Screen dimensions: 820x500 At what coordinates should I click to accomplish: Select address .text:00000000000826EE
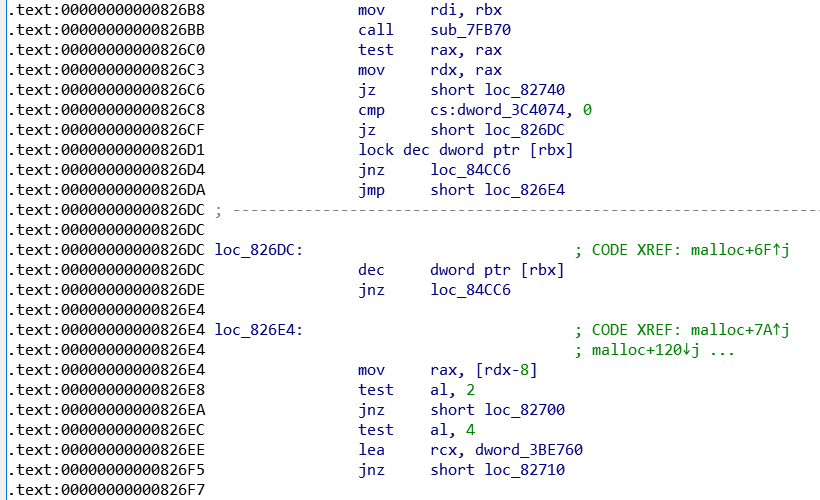click(x=107, y=450)
